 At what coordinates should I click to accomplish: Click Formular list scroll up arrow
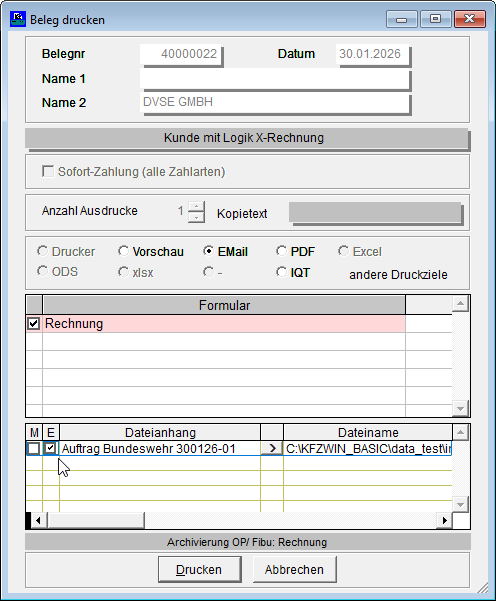click(460, 304)
